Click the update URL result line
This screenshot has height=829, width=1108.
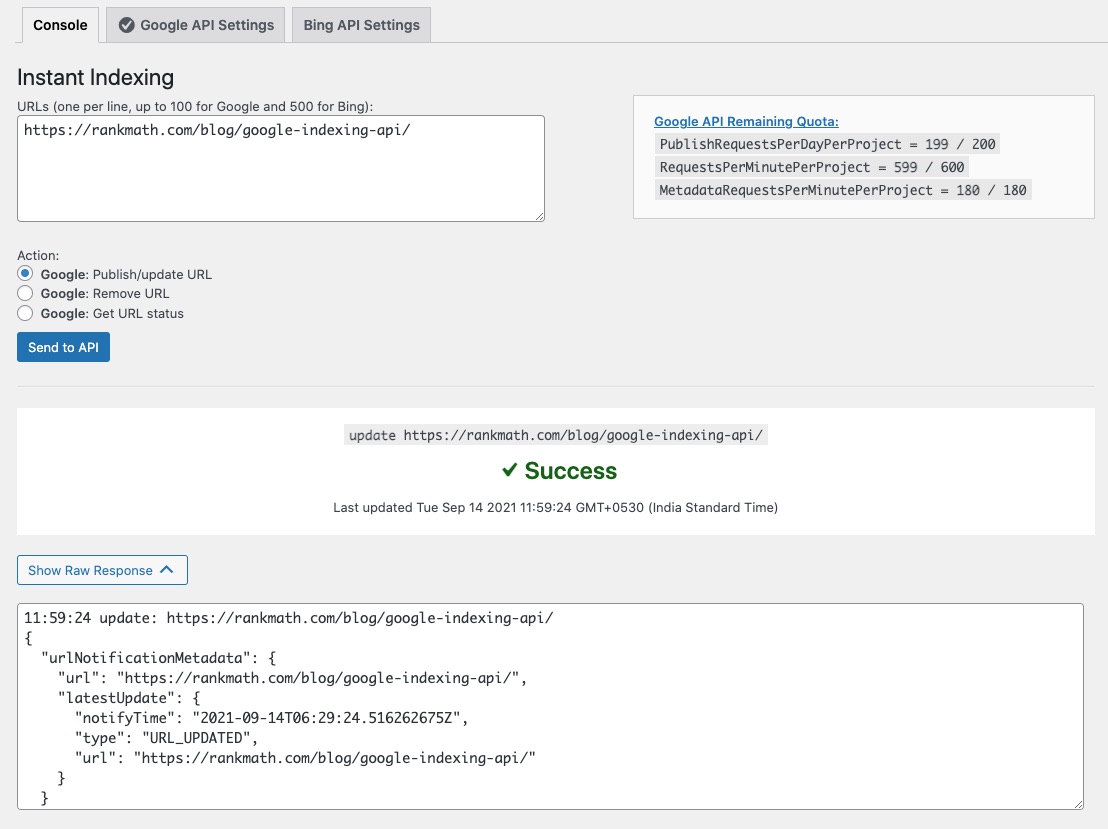555,435
